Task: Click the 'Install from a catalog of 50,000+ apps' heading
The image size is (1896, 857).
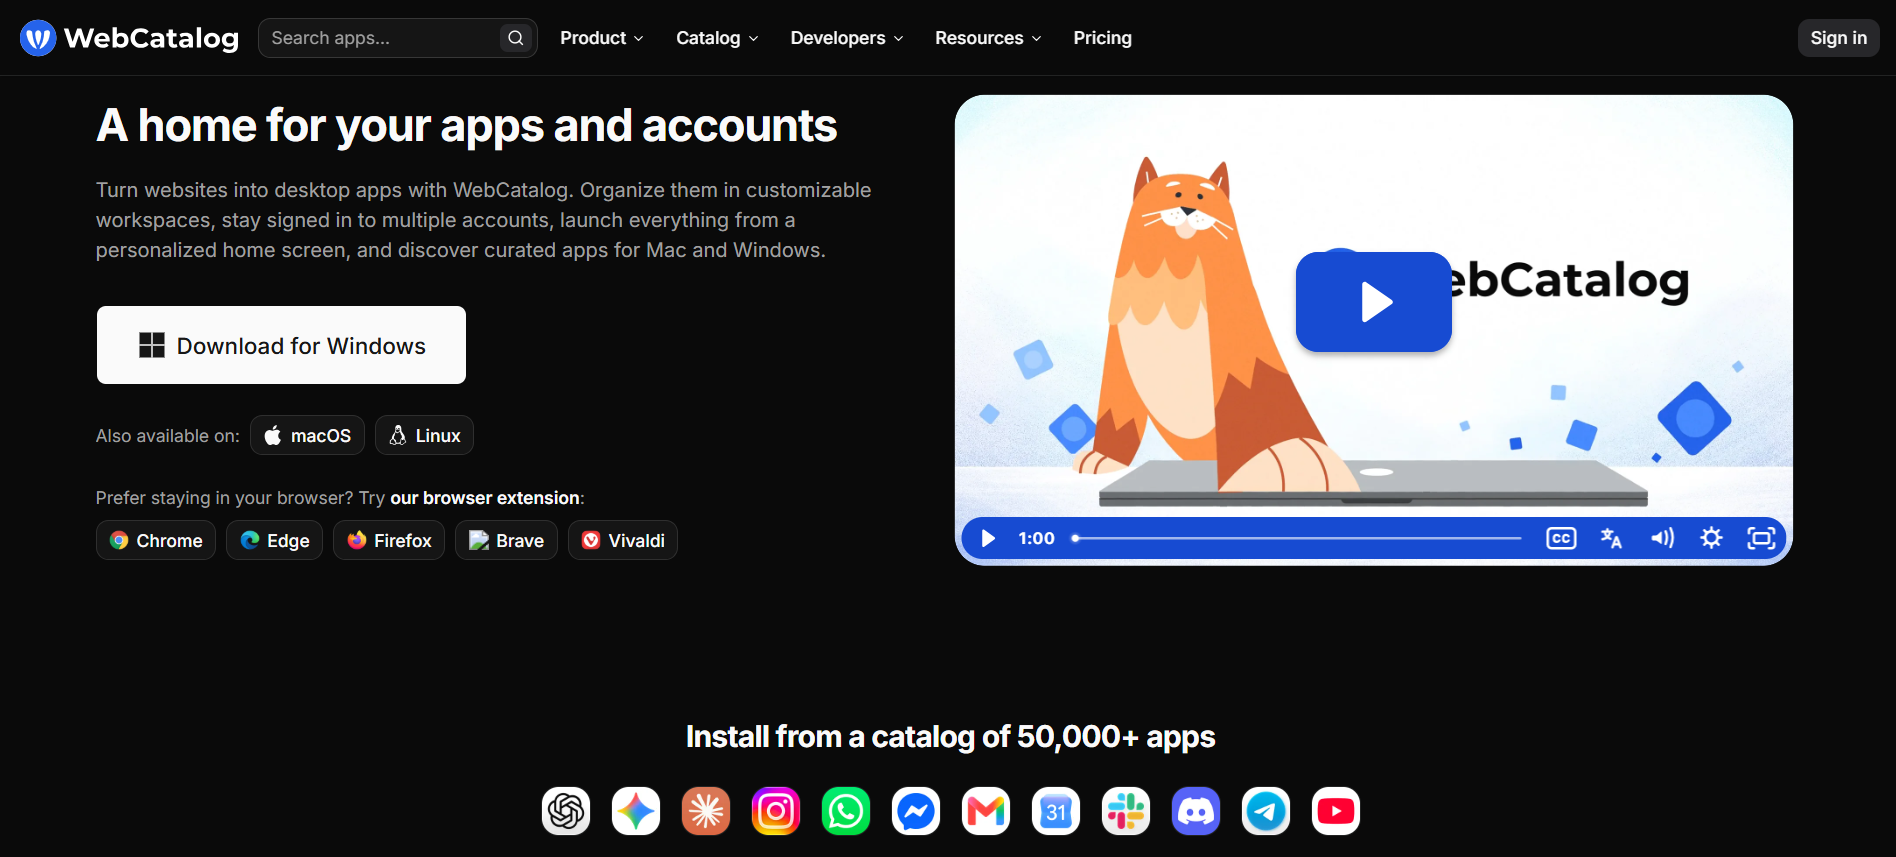Action: pos(950,737)
